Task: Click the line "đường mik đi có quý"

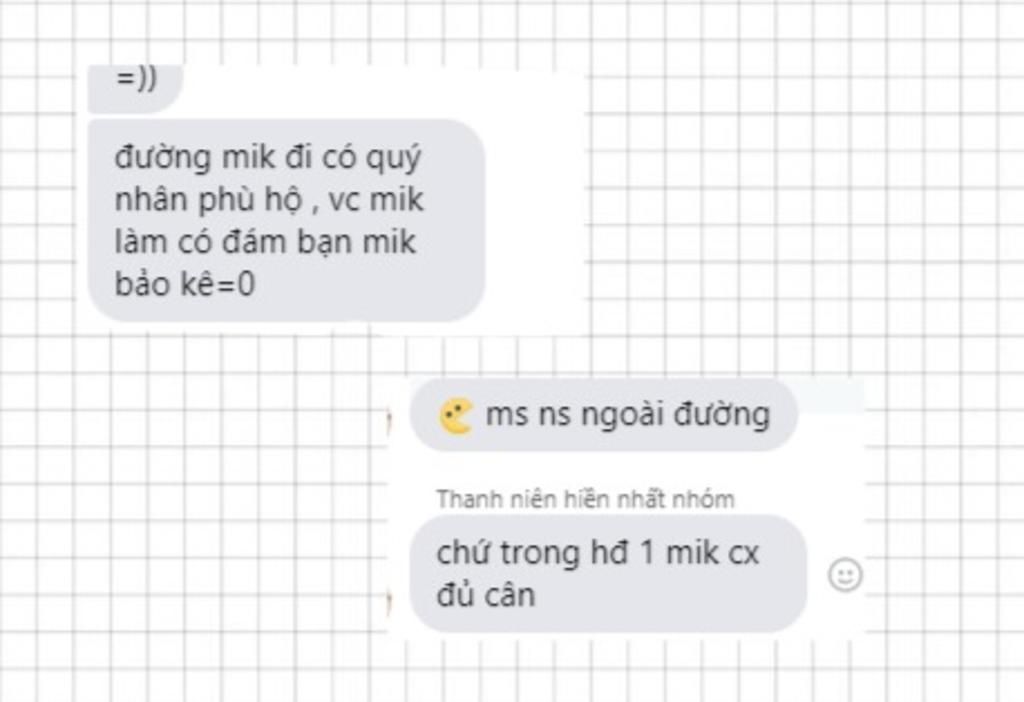Action: pyautogui.click(x=268, y=159)
